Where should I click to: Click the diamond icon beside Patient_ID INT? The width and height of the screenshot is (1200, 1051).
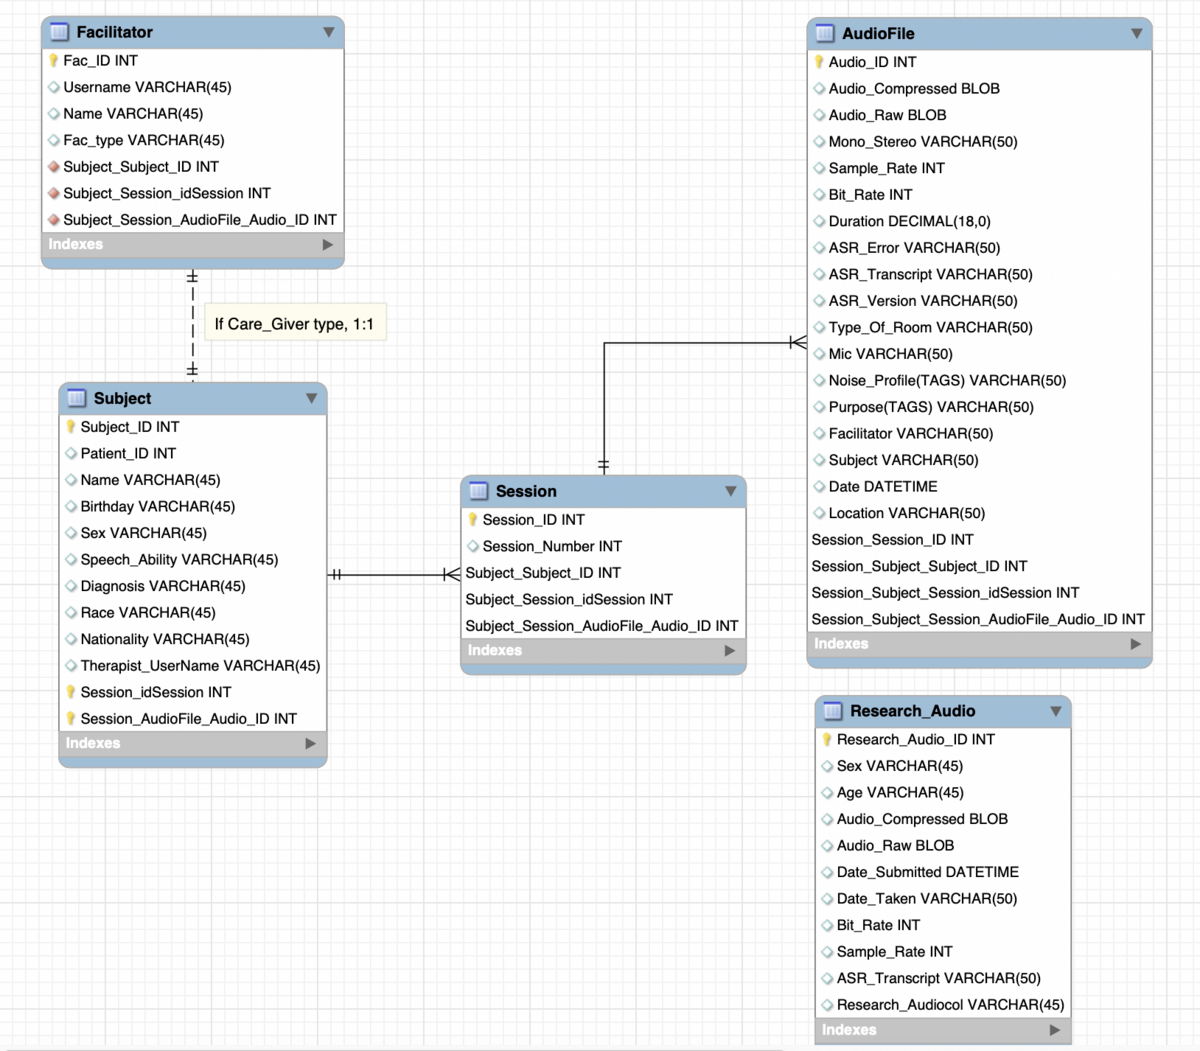[71, 453]
